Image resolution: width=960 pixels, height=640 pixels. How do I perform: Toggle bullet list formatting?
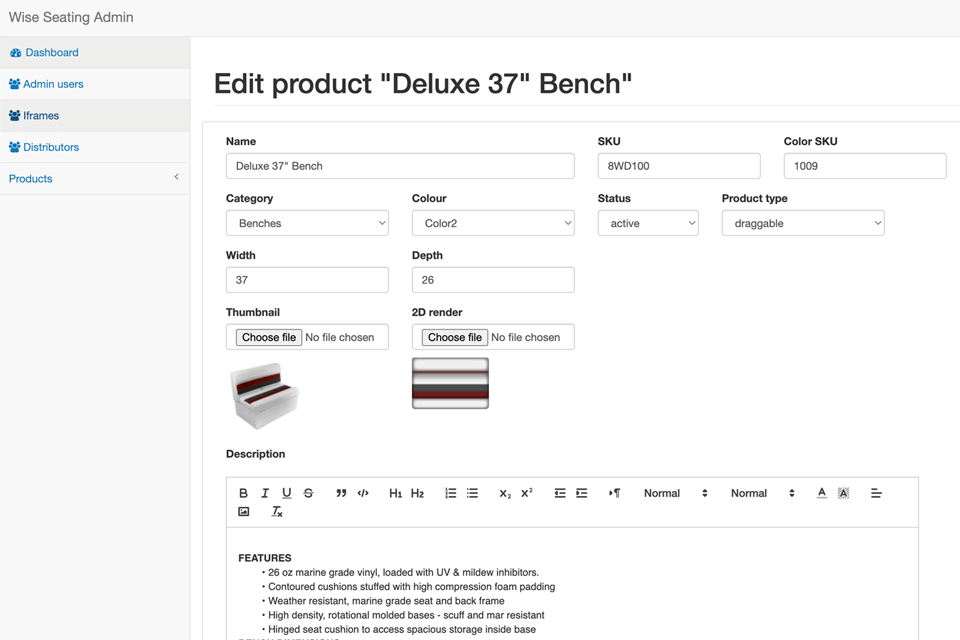472,493
